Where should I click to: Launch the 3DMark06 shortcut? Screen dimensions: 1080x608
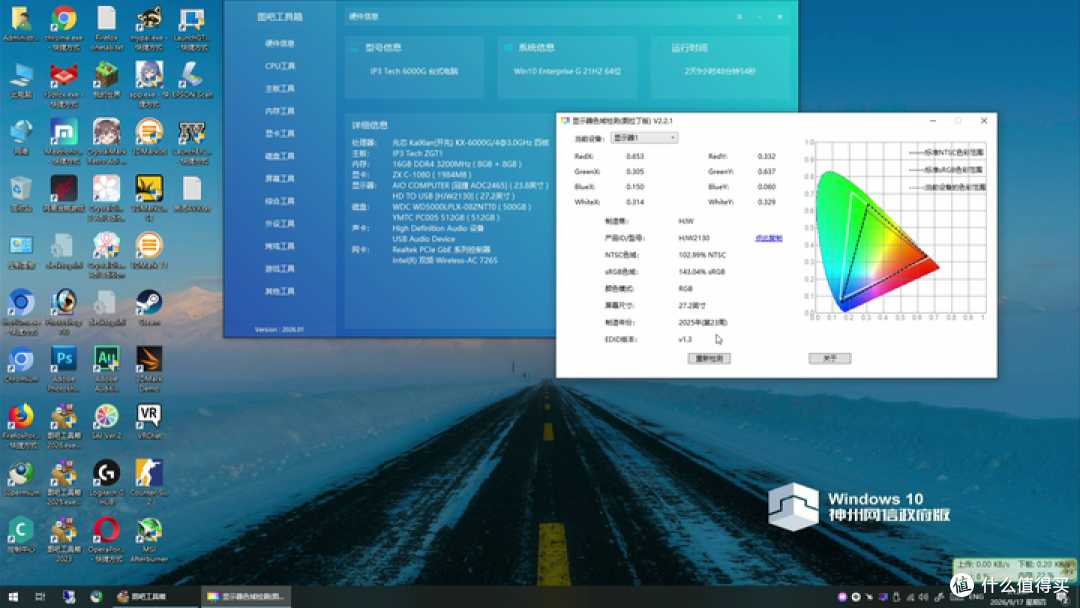pyautogui.click(x=149, y=137)
